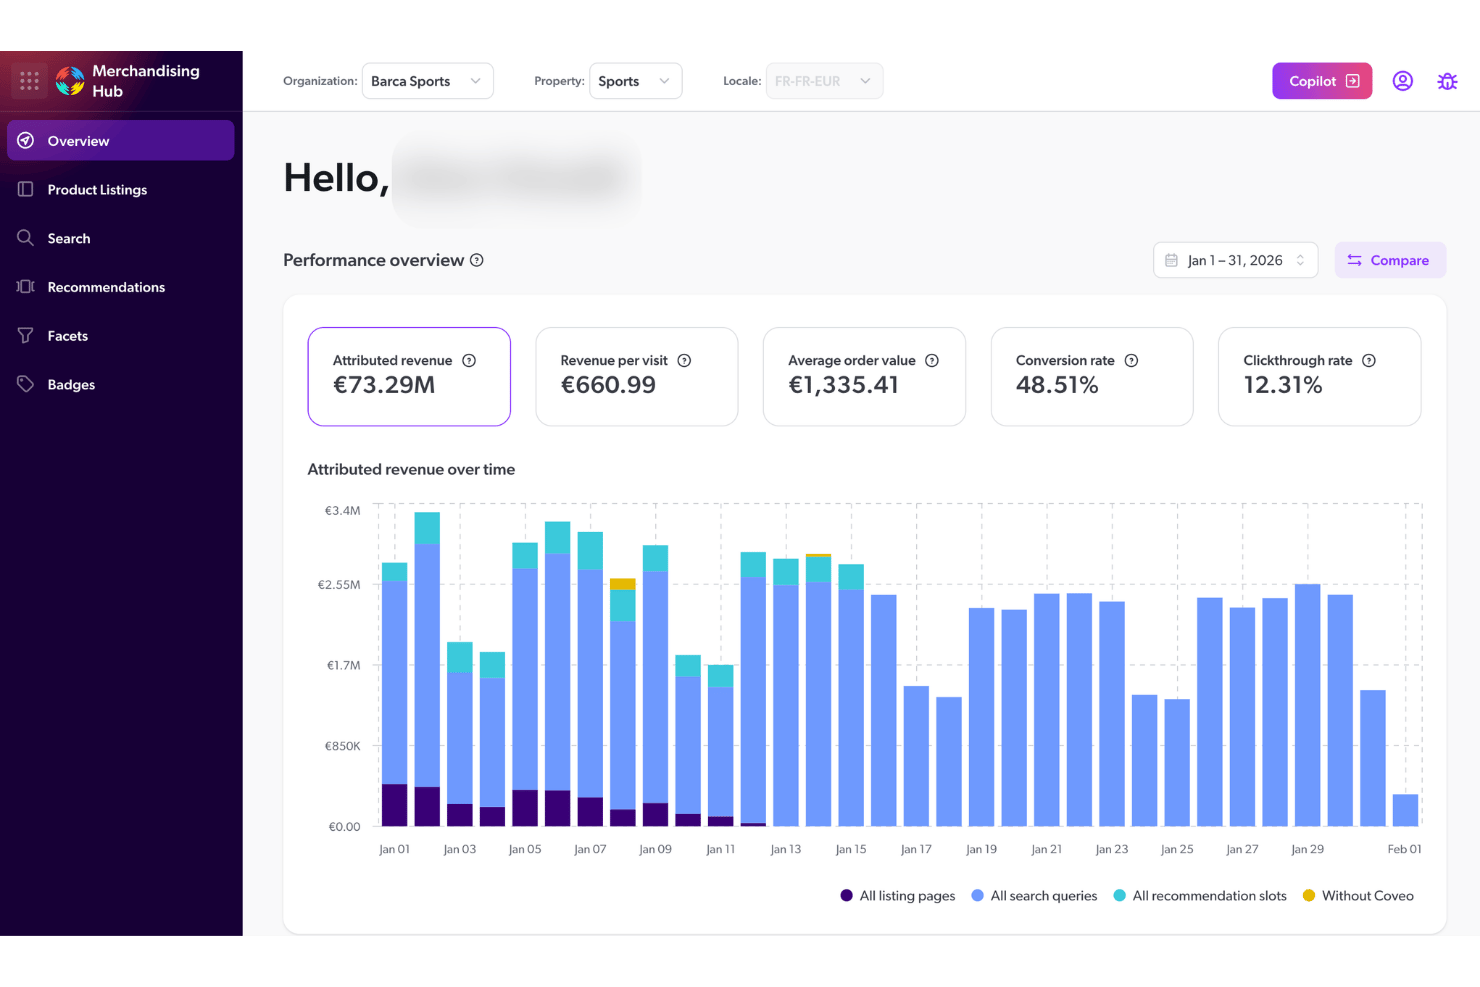The image size is (1480, 987).
Task: Toggle All listing pages legend series
Action: (x=898, y=896)
